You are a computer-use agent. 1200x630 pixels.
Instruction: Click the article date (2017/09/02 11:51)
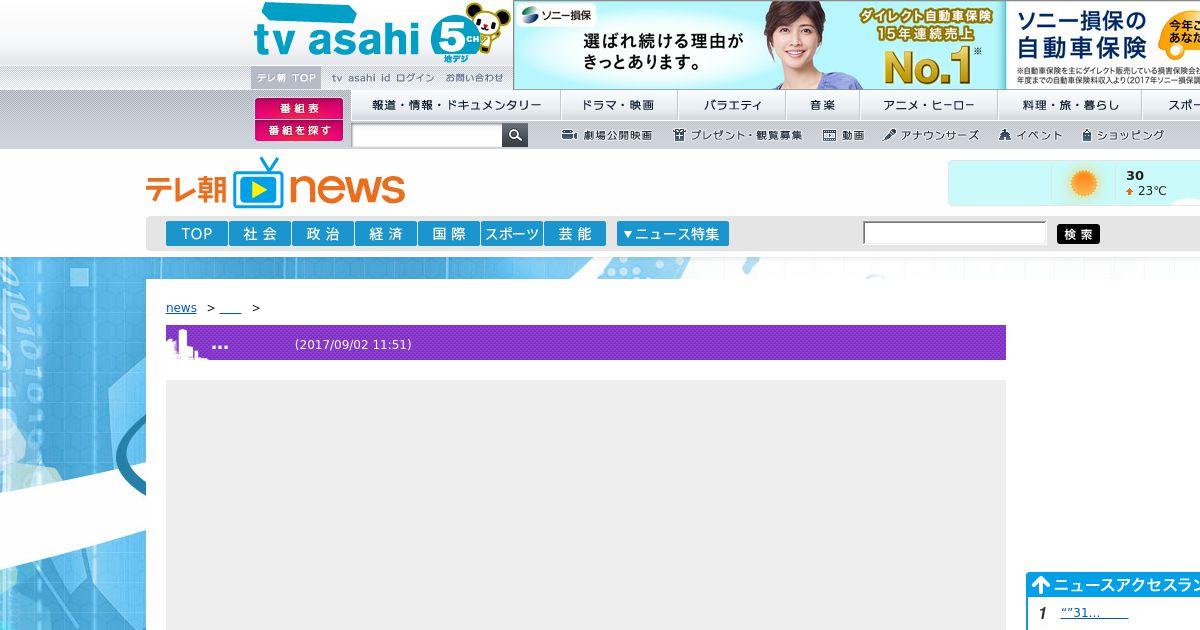[x=353, y=344]
